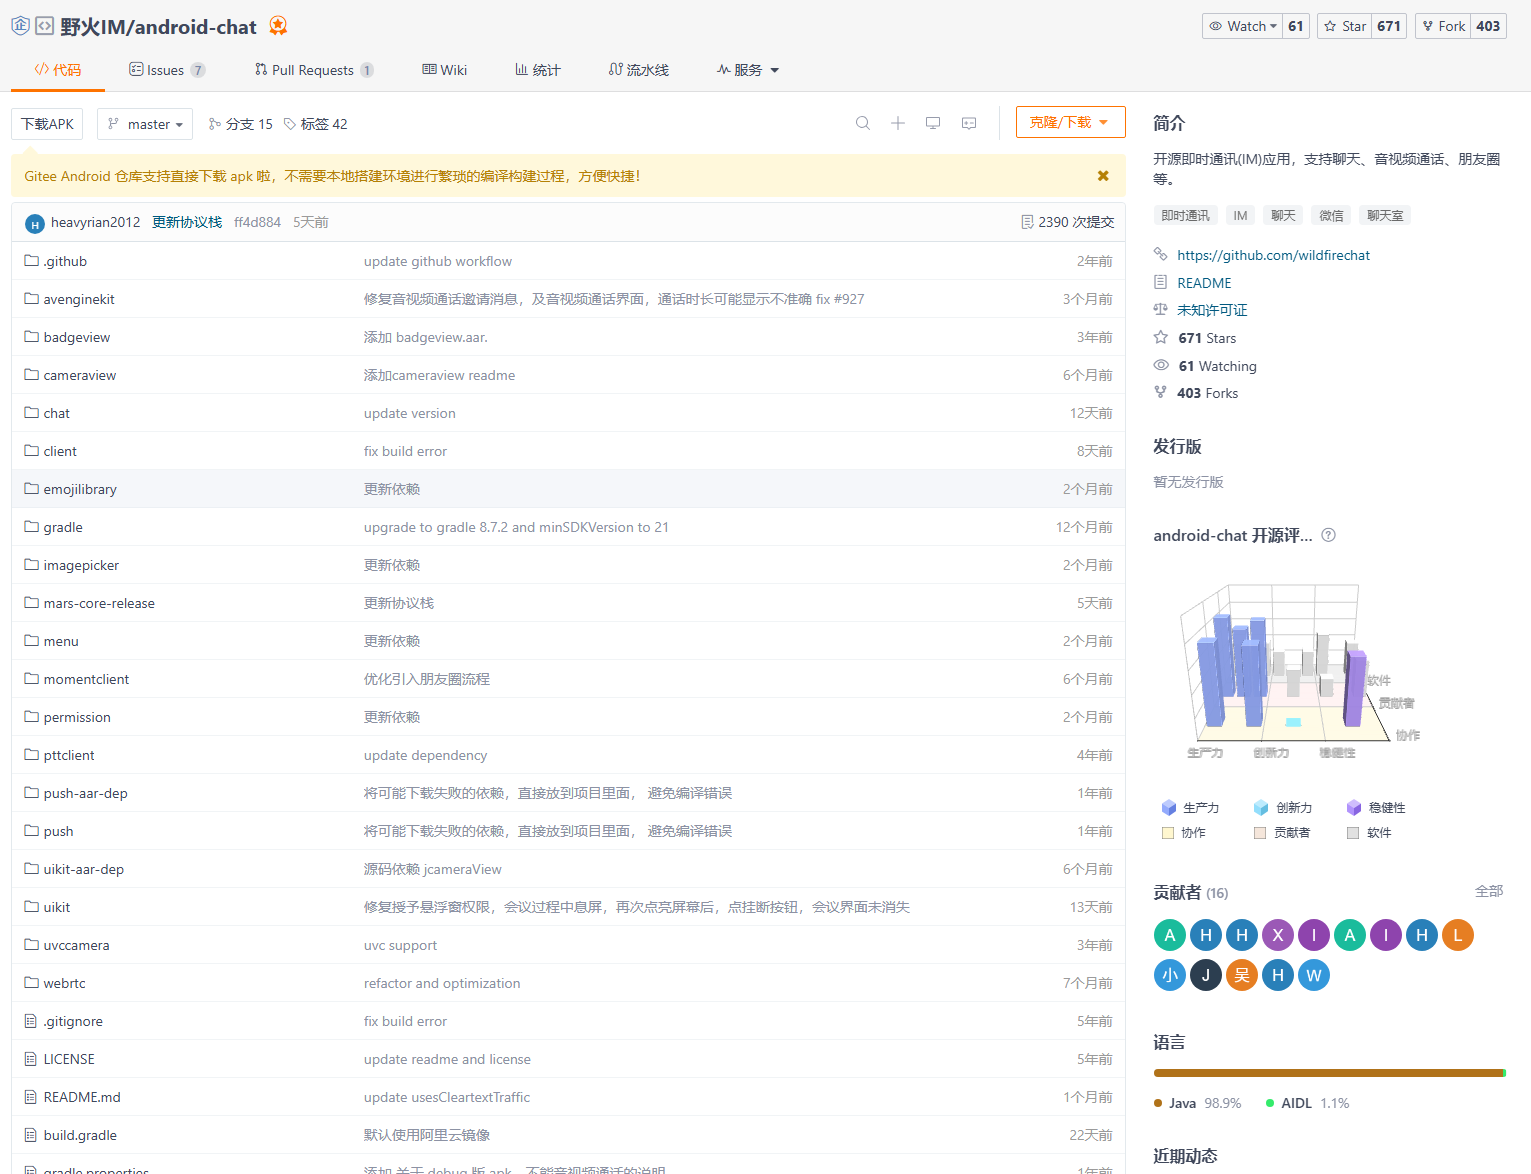Open the Wiki tab
1531x1174 pixels.
[445, 70]
